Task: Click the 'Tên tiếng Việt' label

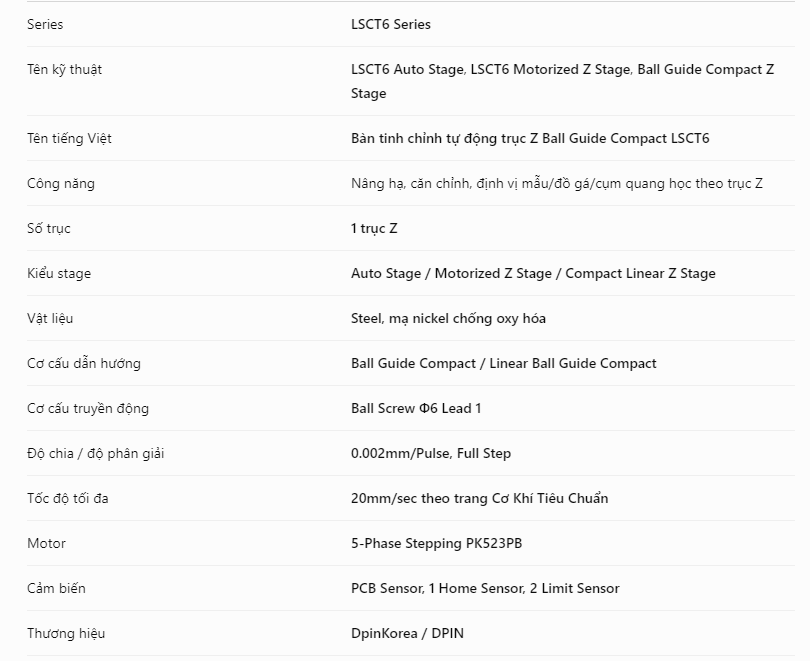Action: click(69, 138)
